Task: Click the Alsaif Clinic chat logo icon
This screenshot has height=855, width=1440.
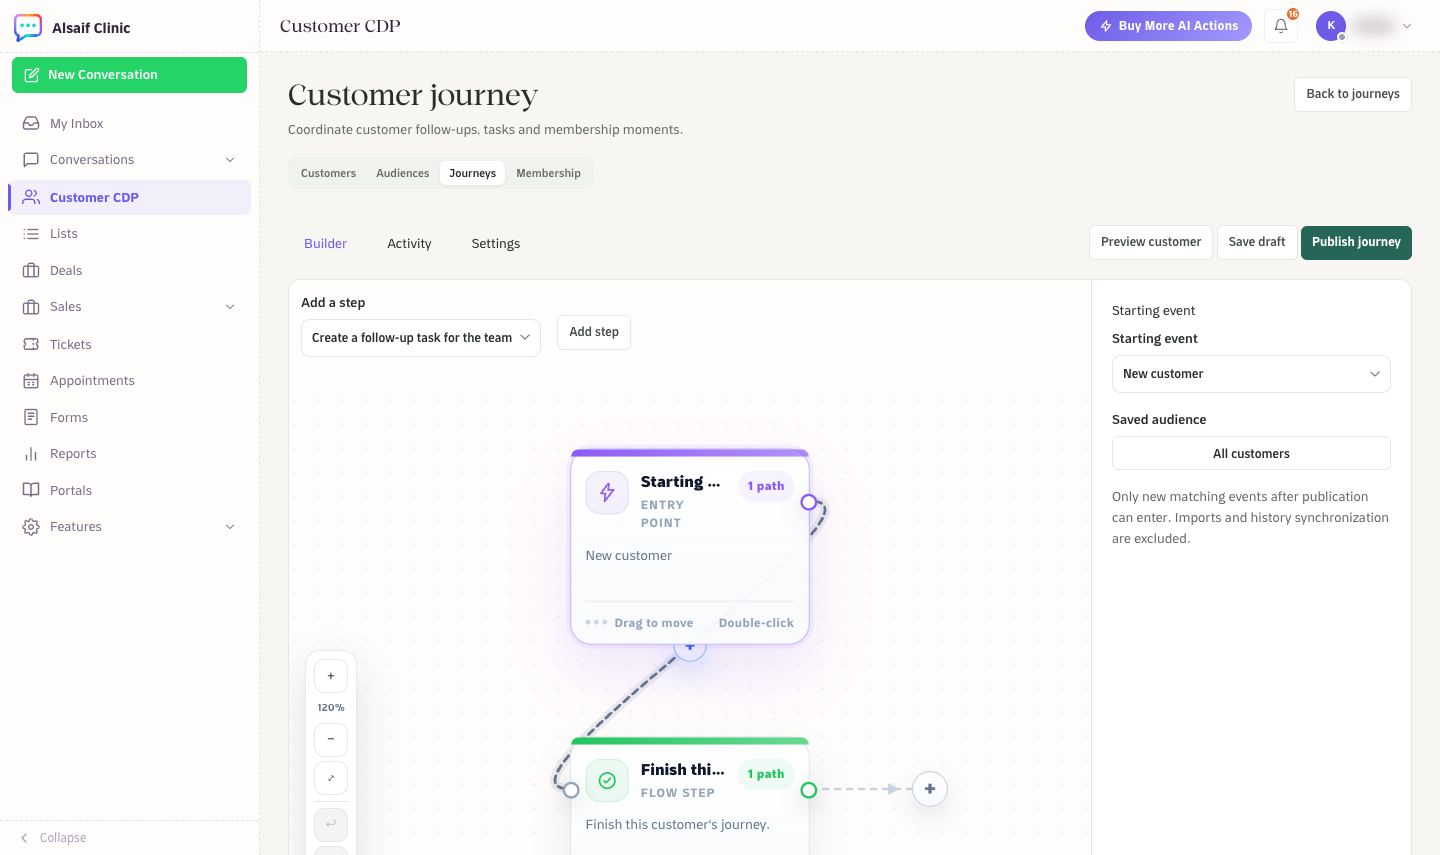Action: point(28,27)
